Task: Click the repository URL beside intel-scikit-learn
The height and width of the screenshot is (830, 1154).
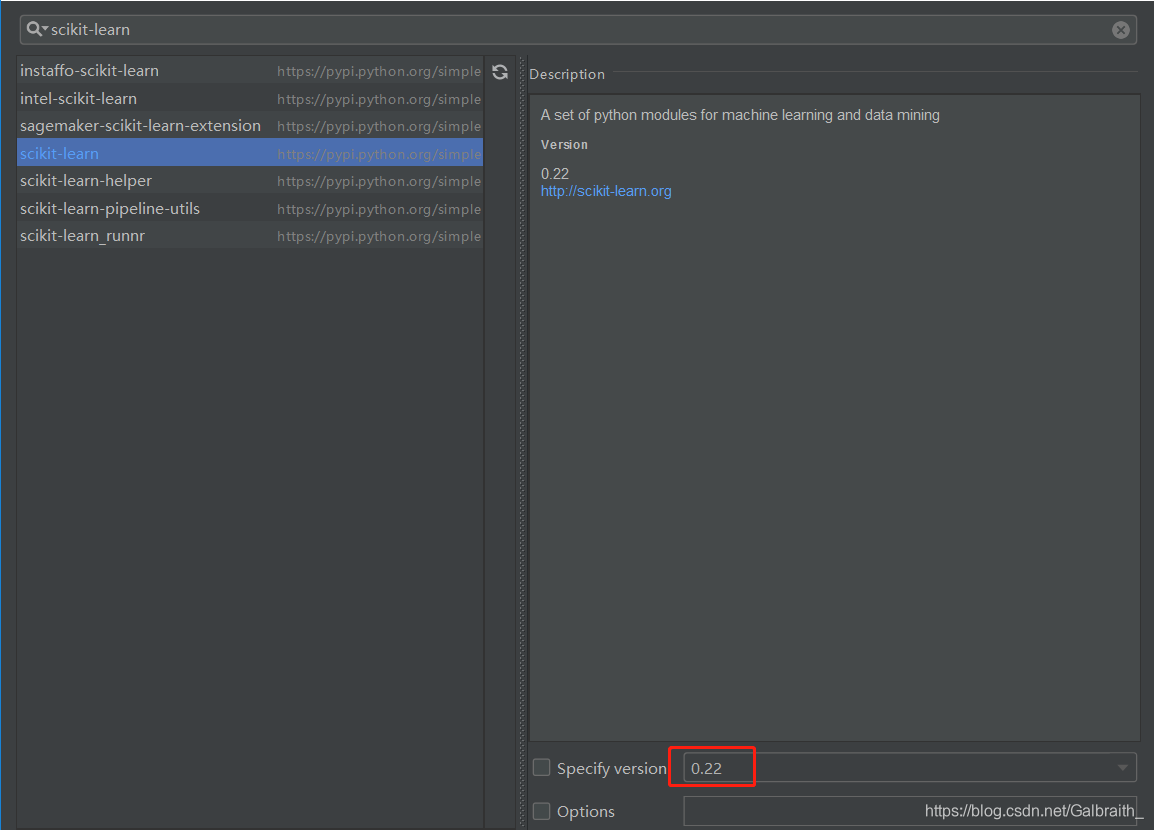Action: click(x=379, y=99)
